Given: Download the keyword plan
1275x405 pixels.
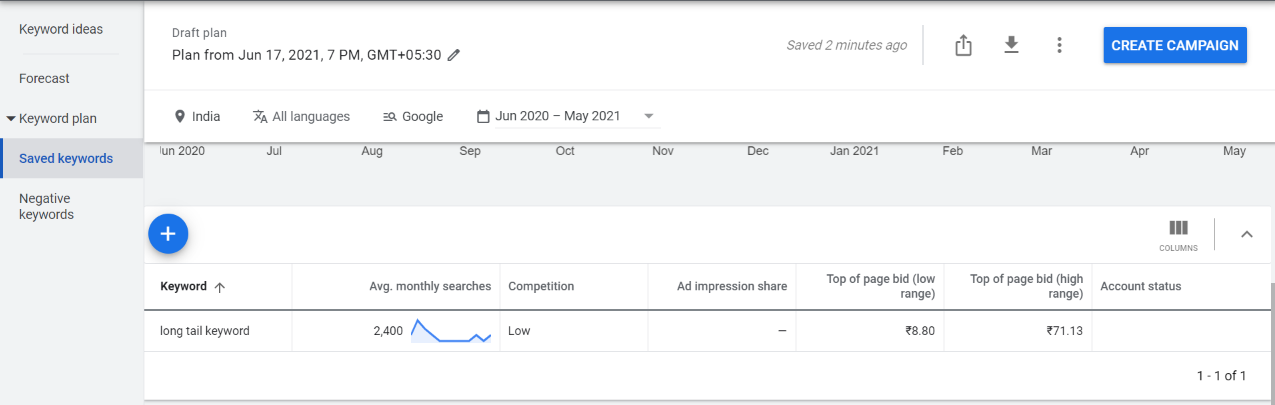Looking at the screenshot, I should click(1011, 45).
